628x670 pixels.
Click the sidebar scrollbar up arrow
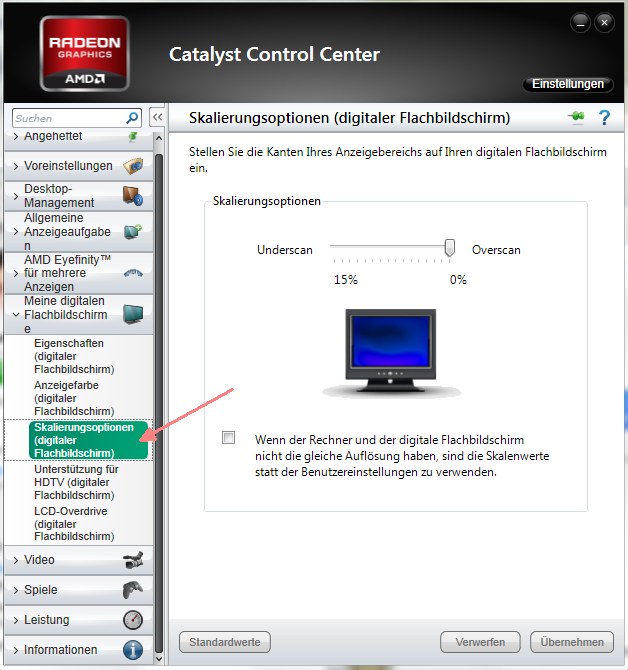pyautogui.click(x=158, y=138)
